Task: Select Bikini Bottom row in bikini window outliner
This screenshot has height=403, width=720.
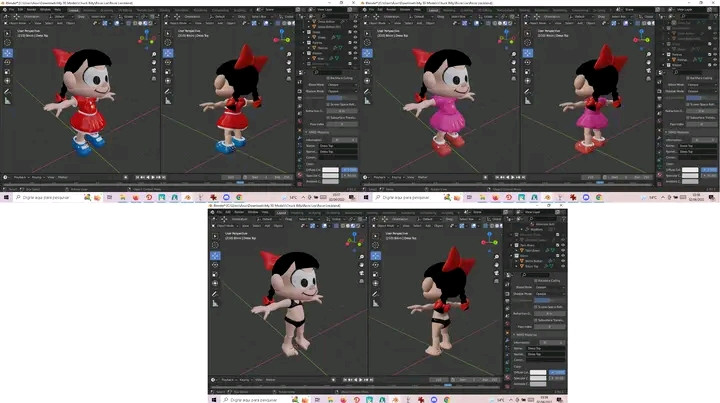Action: (x=533, y=261)
